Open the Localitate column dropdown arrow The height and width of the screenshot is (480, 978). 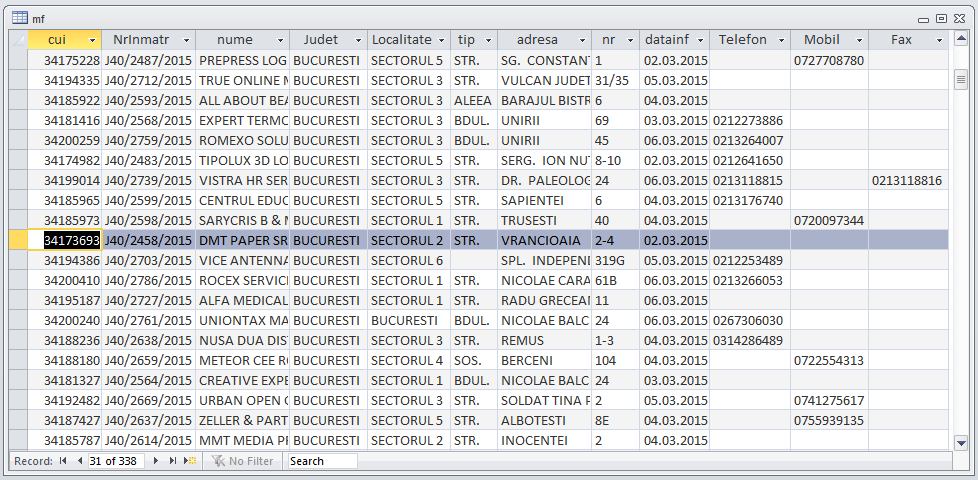click(440, 40)
